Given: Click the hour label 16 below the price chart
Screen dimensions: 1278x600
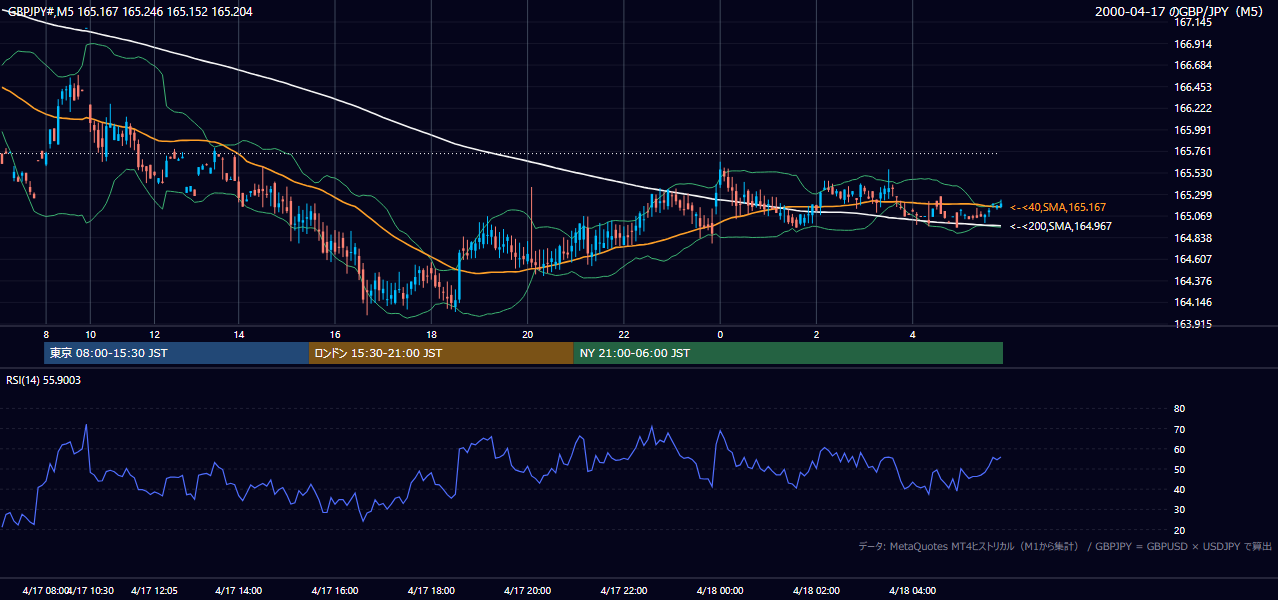Looking at the screenshot, I should (335, 334).
